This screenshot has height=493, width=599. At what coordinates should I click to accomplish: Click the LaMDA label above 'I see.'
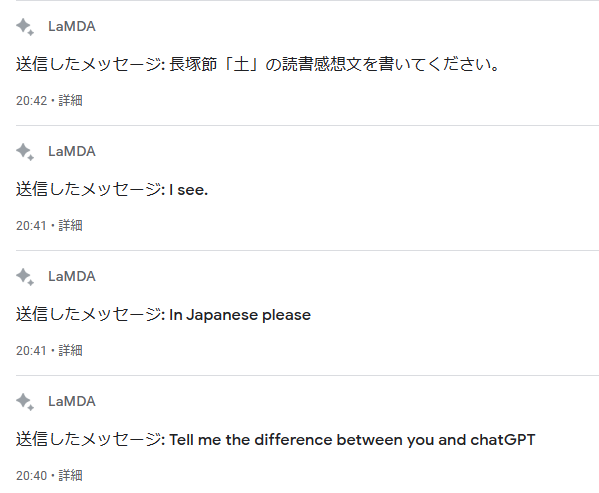(x=72, y=151)
